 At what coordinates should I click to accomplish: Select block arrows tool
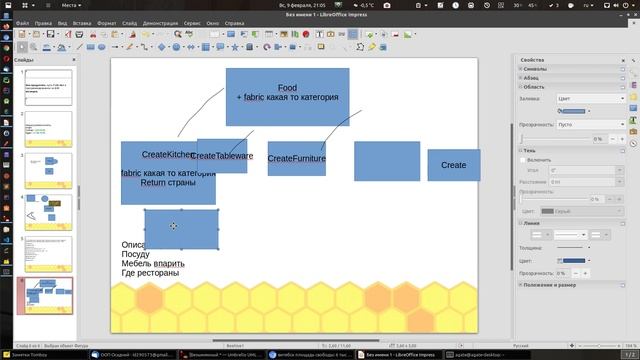point(191,47)
